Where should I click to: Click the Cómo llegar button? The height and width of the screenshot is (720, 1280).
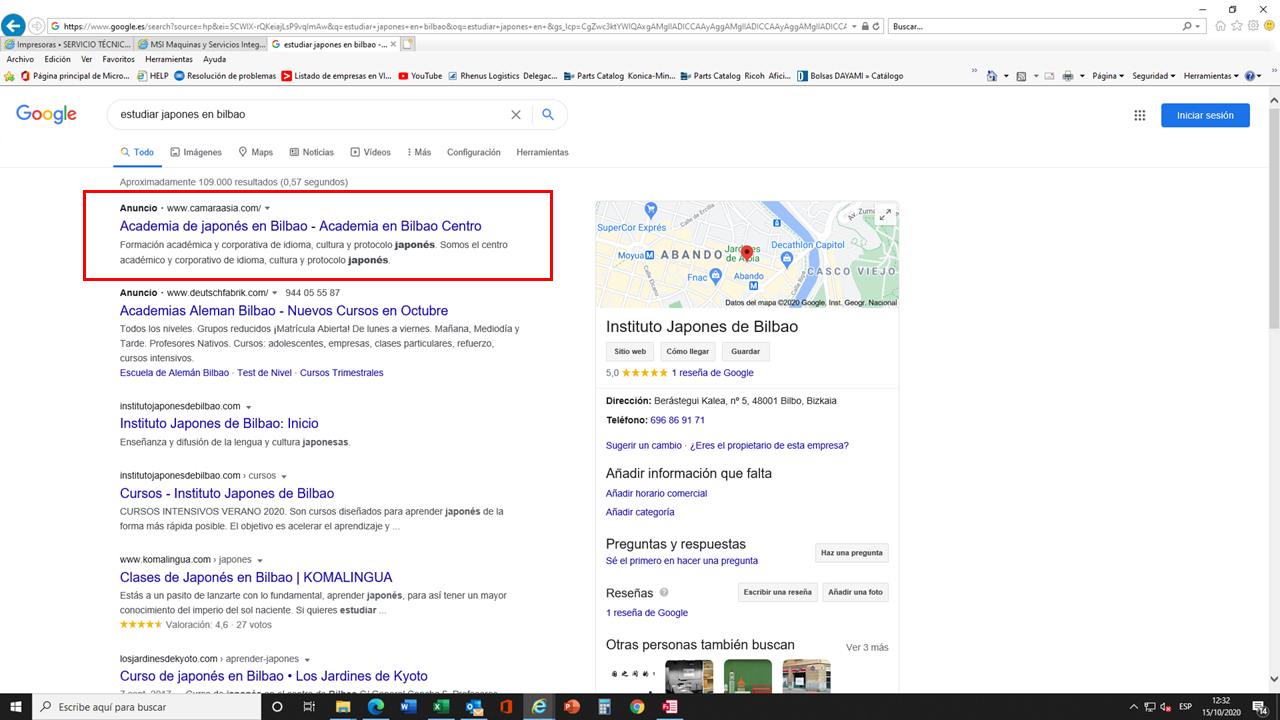click(x=688, y=351)
